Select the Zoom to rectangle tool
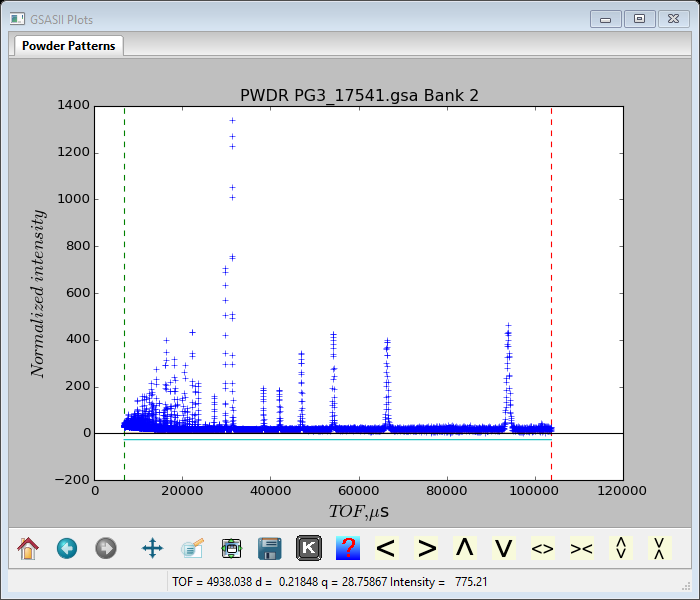700x600 pixels. click(x=192, y=548)
